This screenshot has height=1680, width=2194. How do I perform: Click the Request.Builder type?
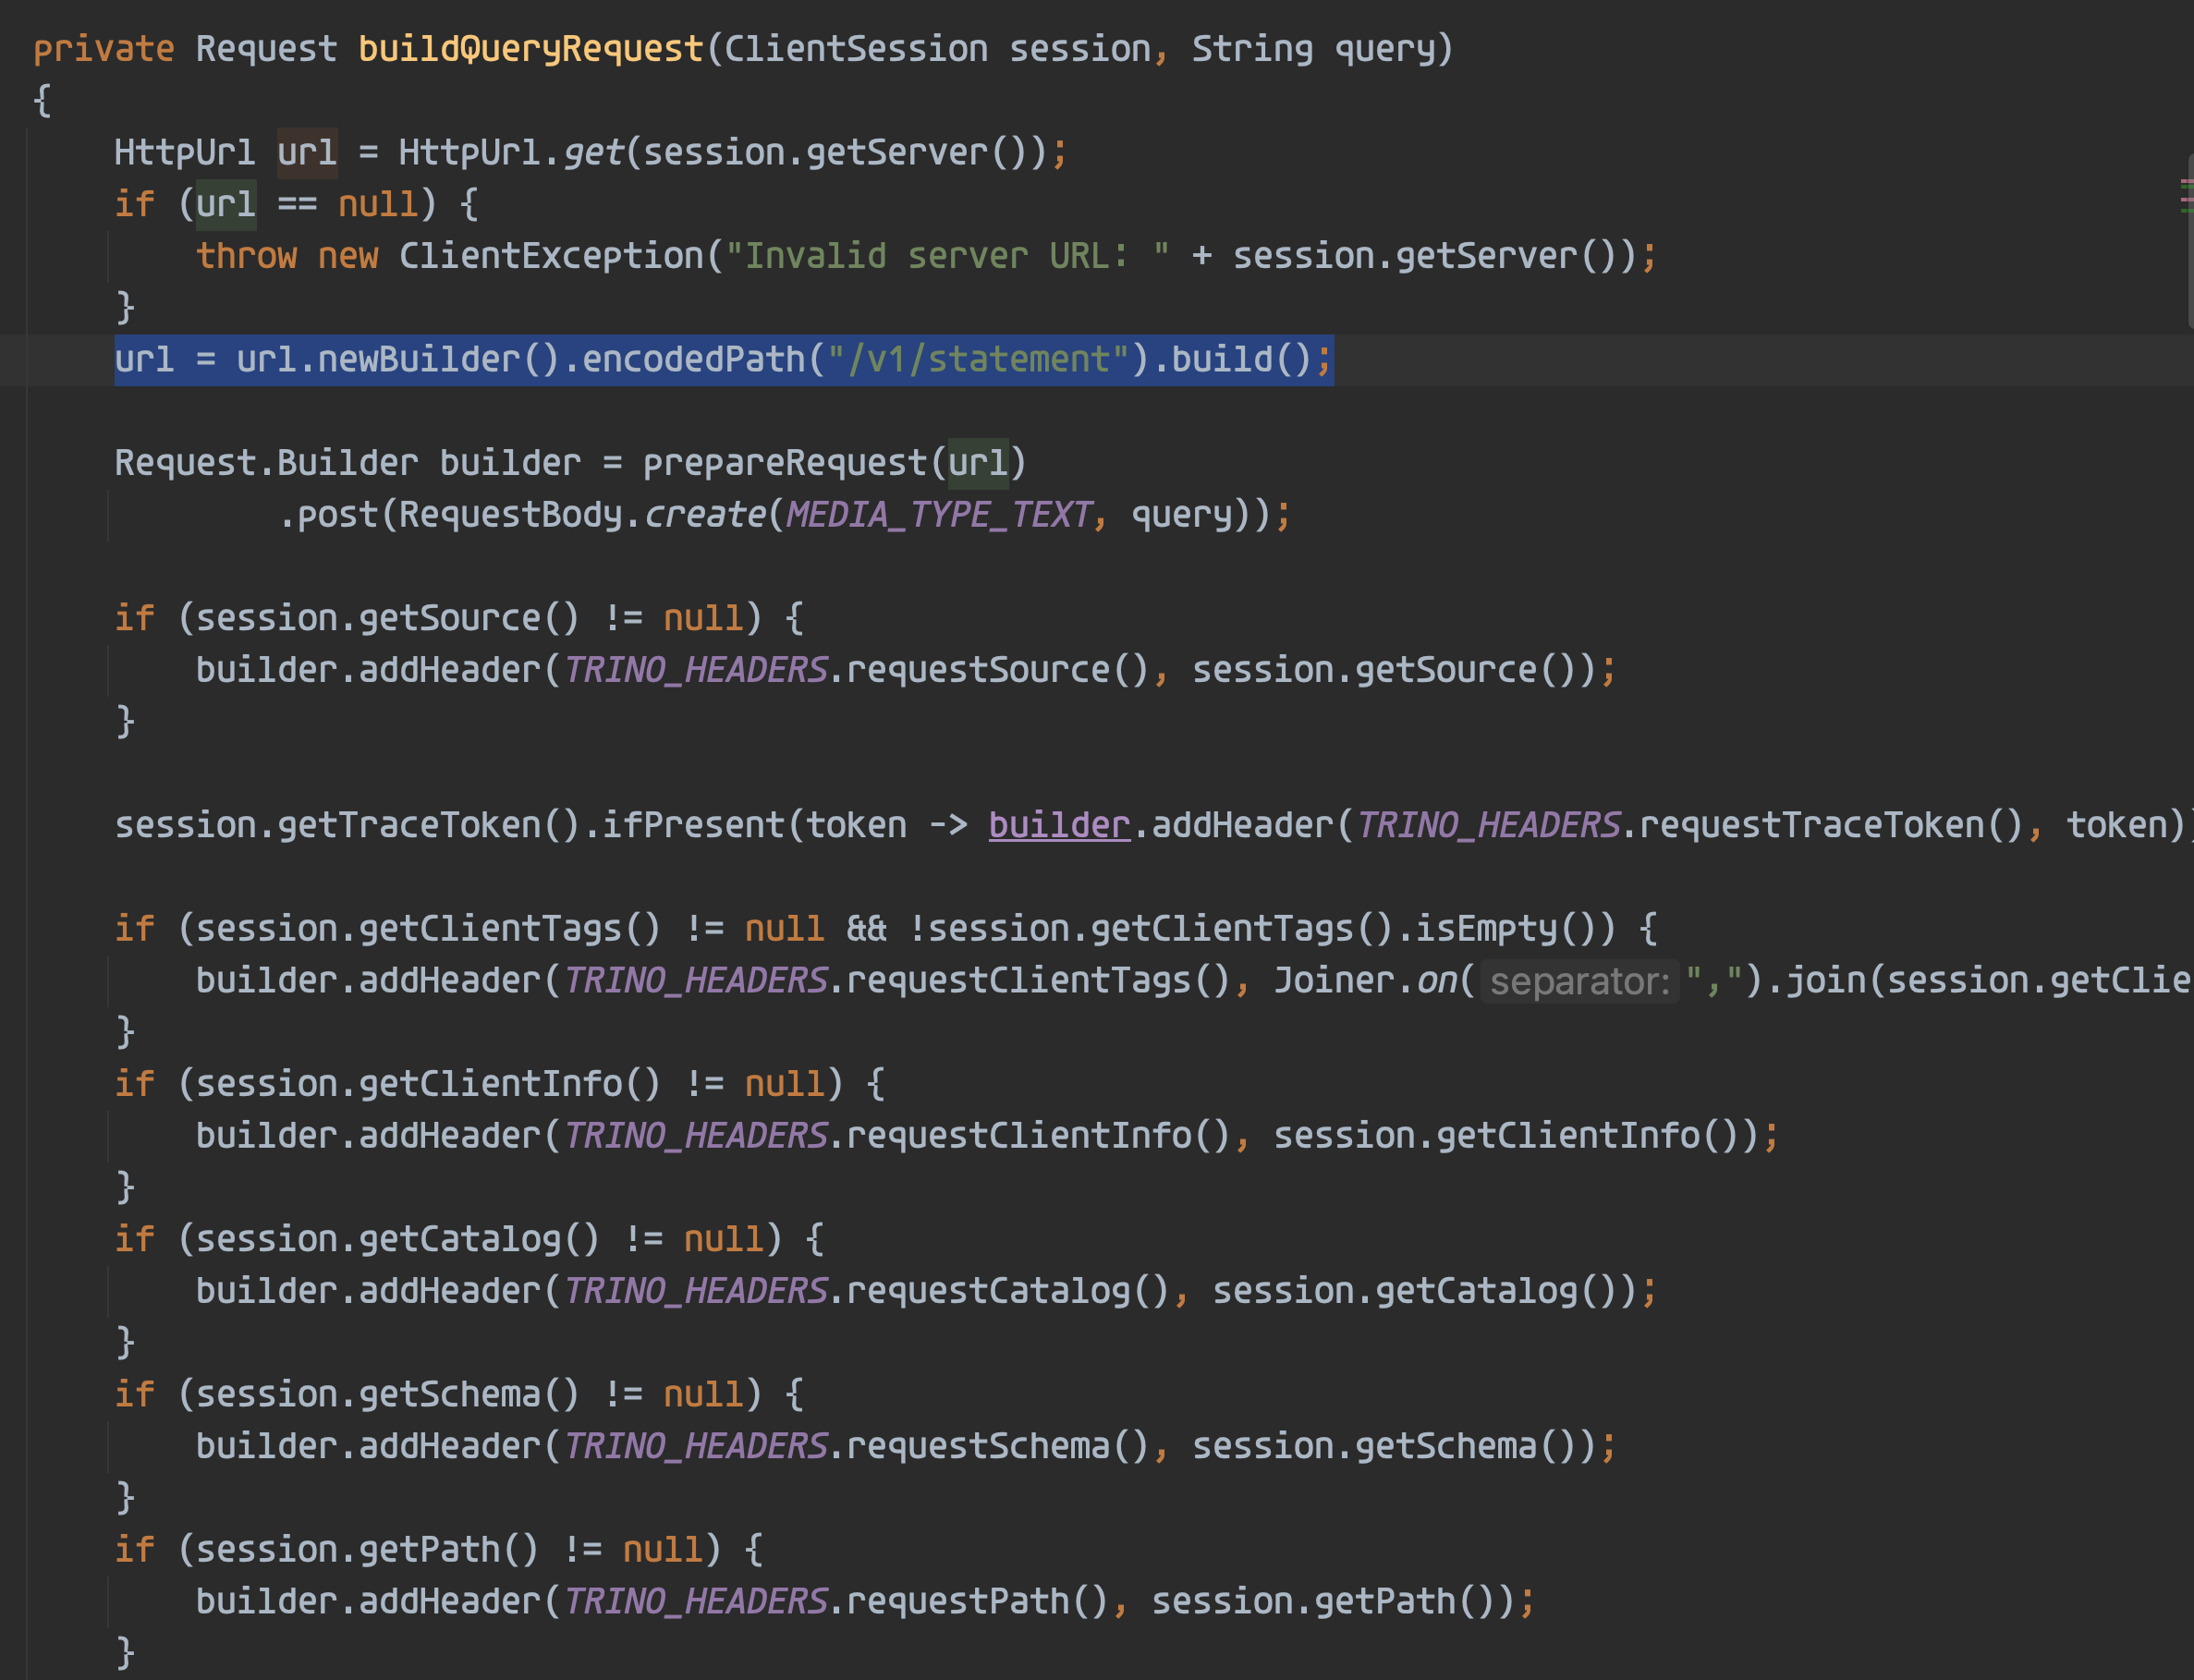(266, 463)
